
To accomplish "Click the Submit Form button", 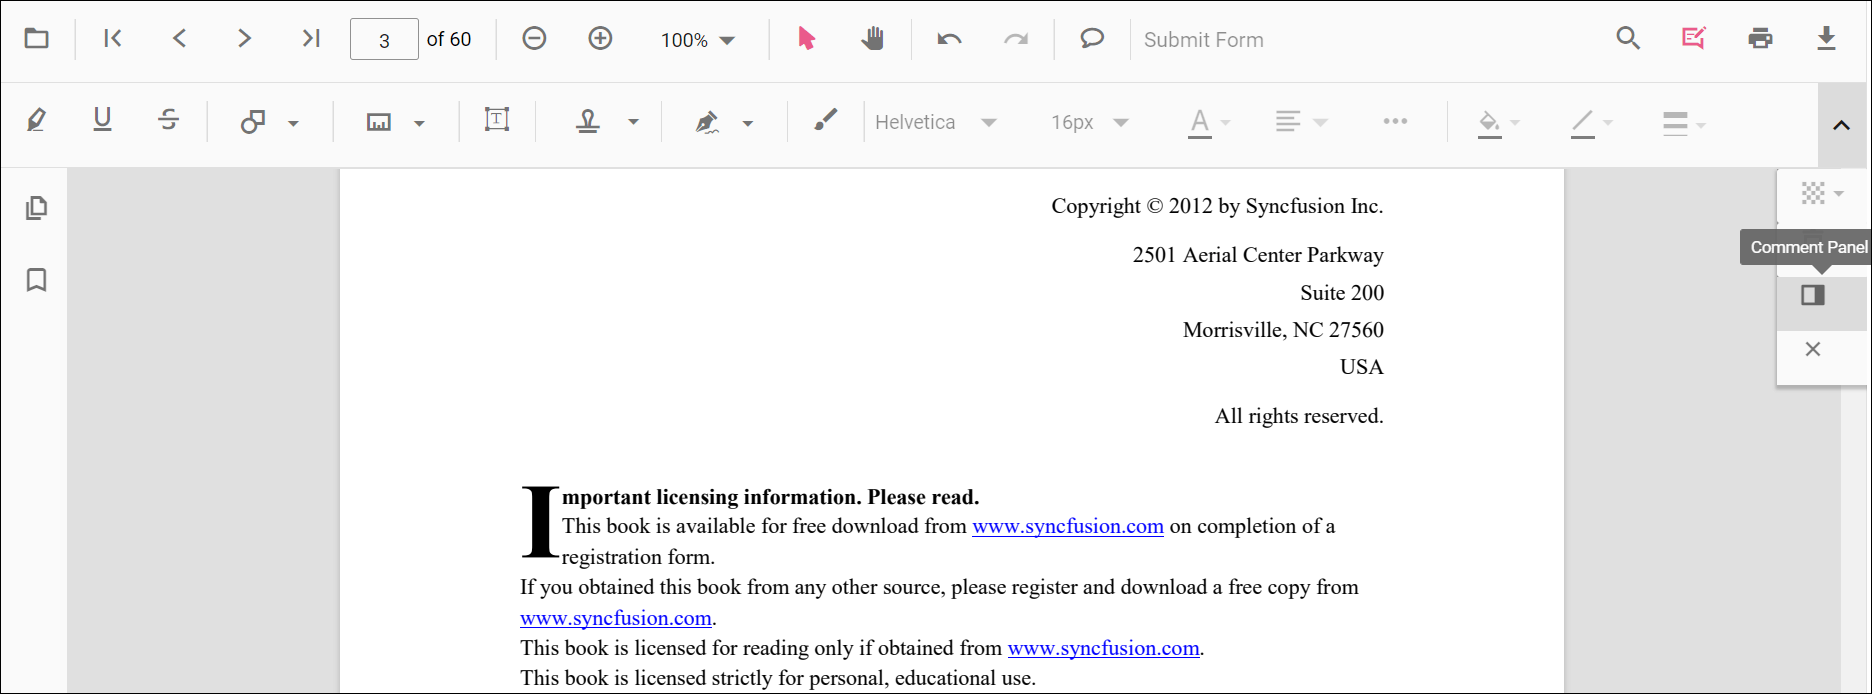I will 1203,40.
